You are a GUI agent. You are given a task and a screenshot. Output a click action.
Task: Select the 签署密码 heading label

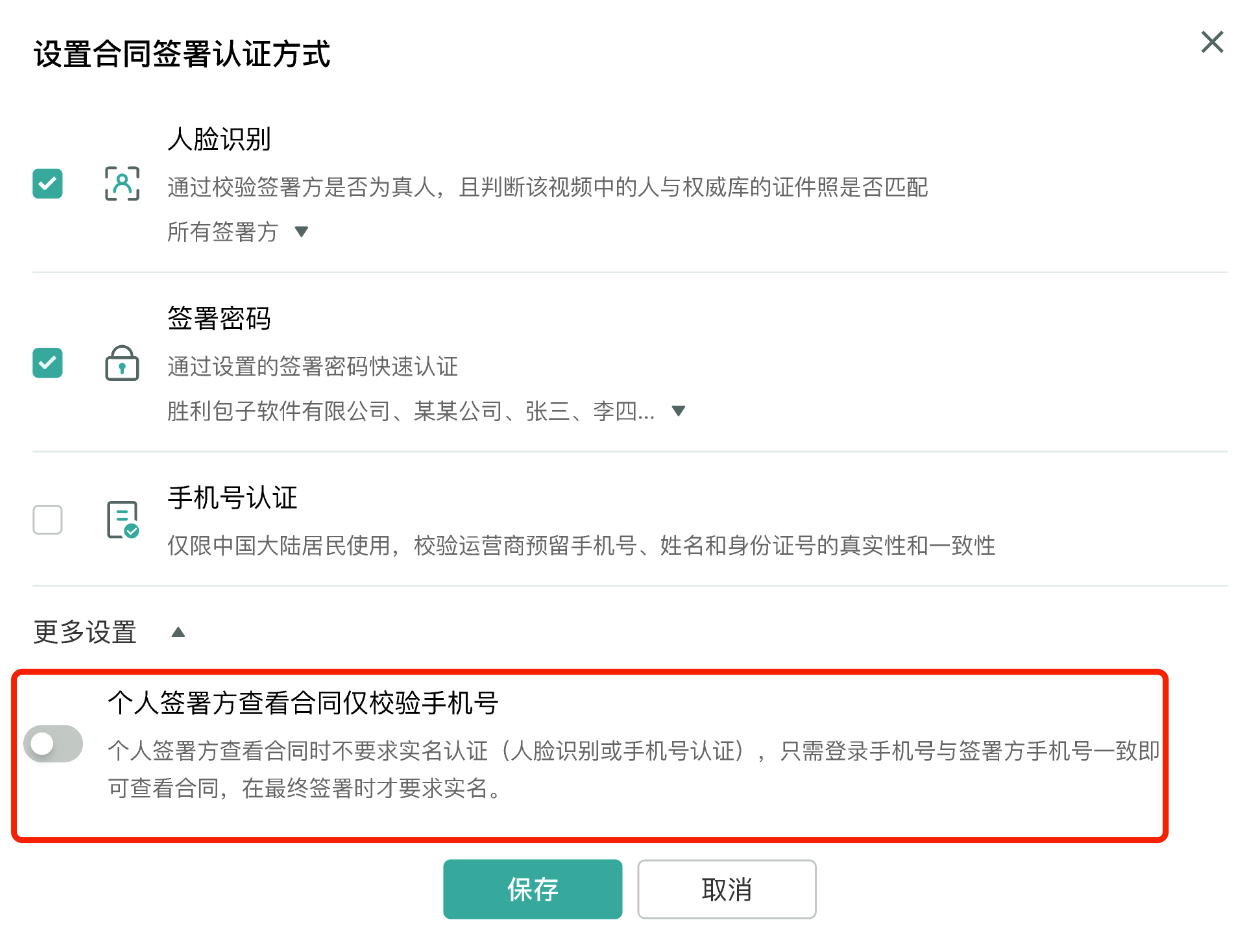pos(219,319)
